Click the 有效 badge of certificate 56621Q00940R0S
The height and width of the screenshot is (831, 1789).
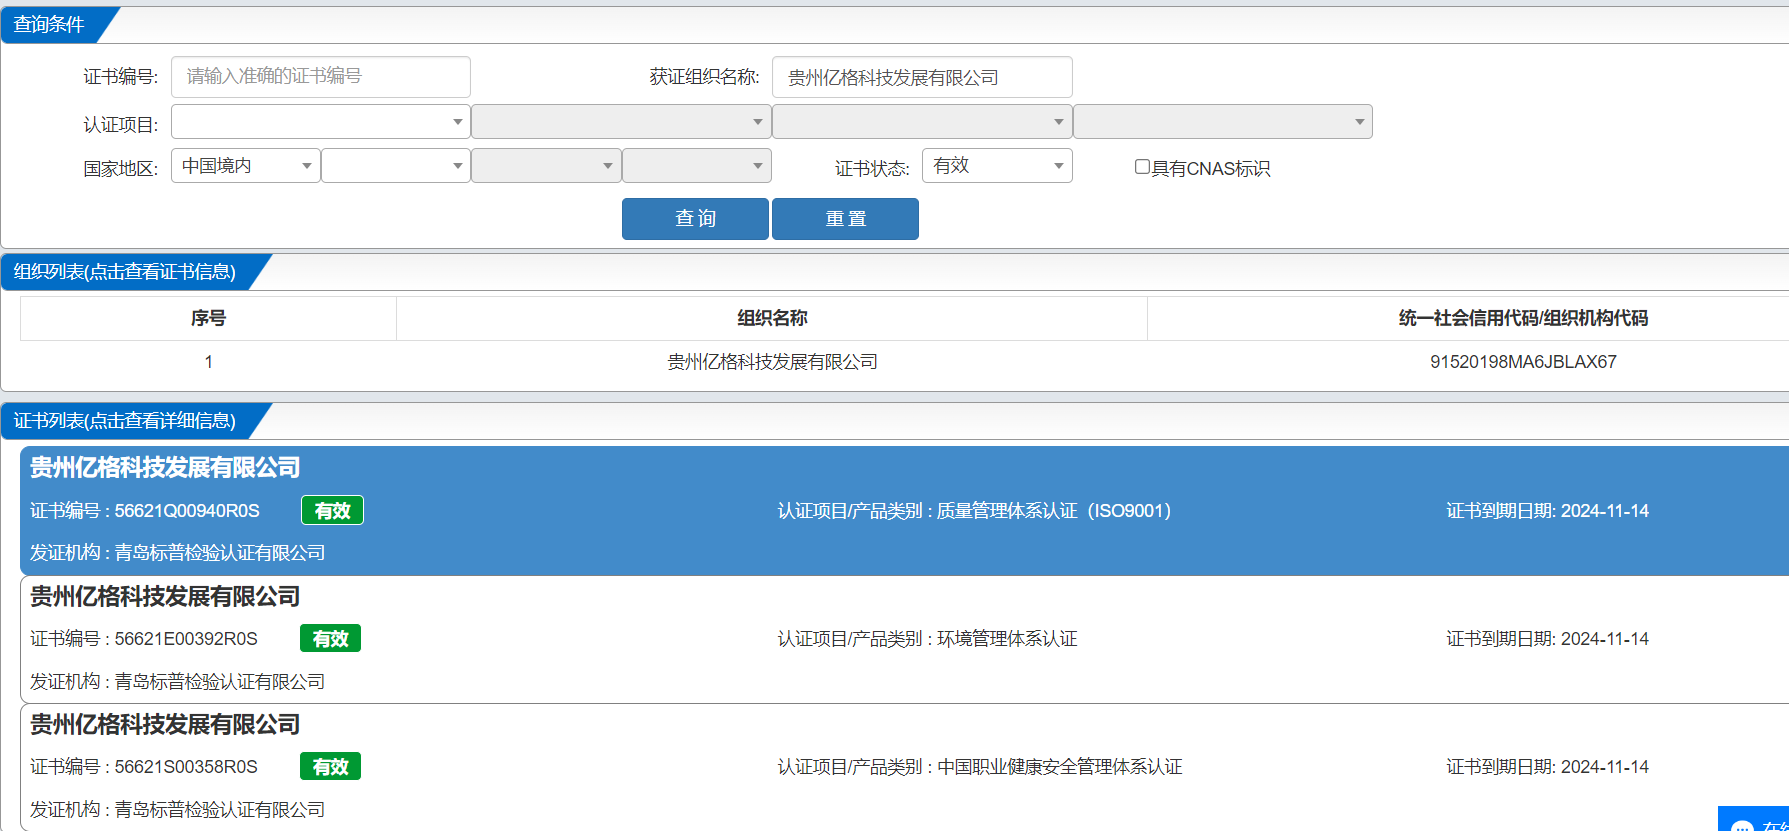point(332,511)
